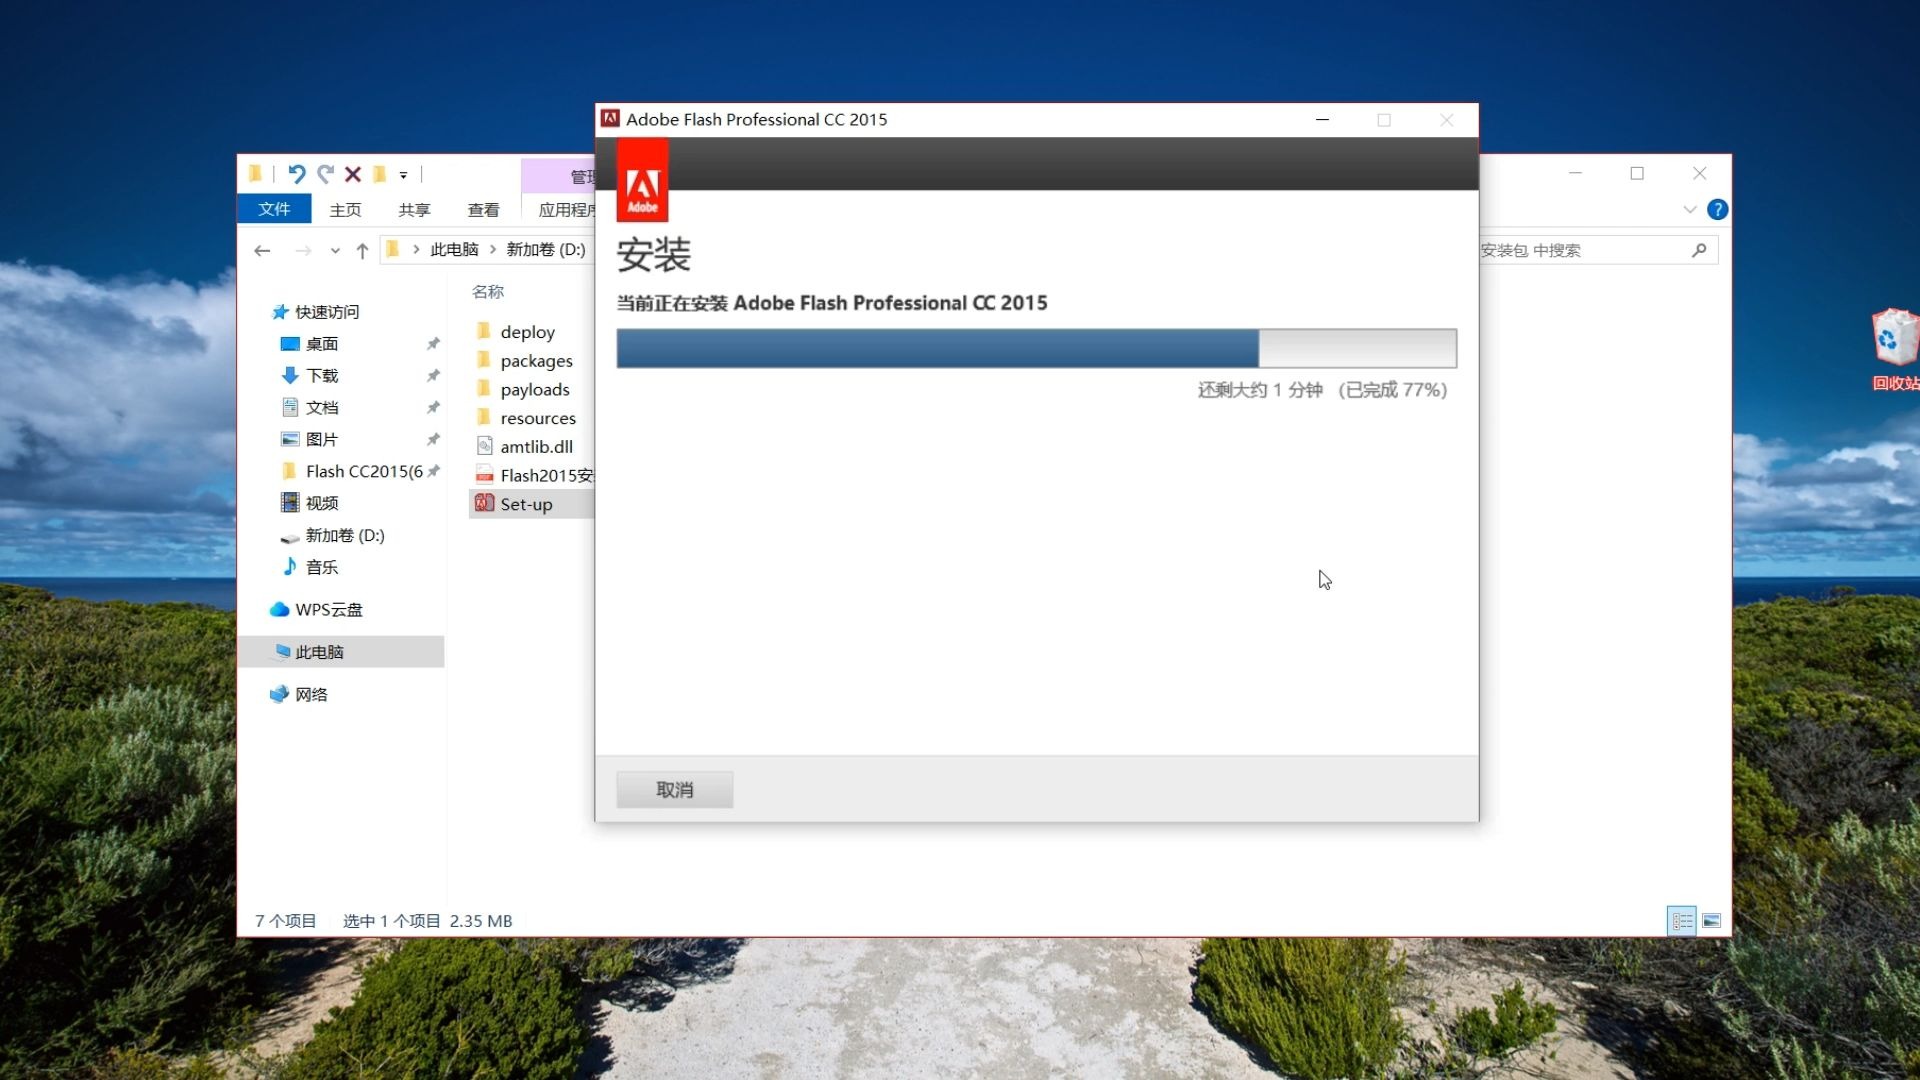Click the search magnifier icon in Explorer

pyautogui.click(x=1699, y=250)
